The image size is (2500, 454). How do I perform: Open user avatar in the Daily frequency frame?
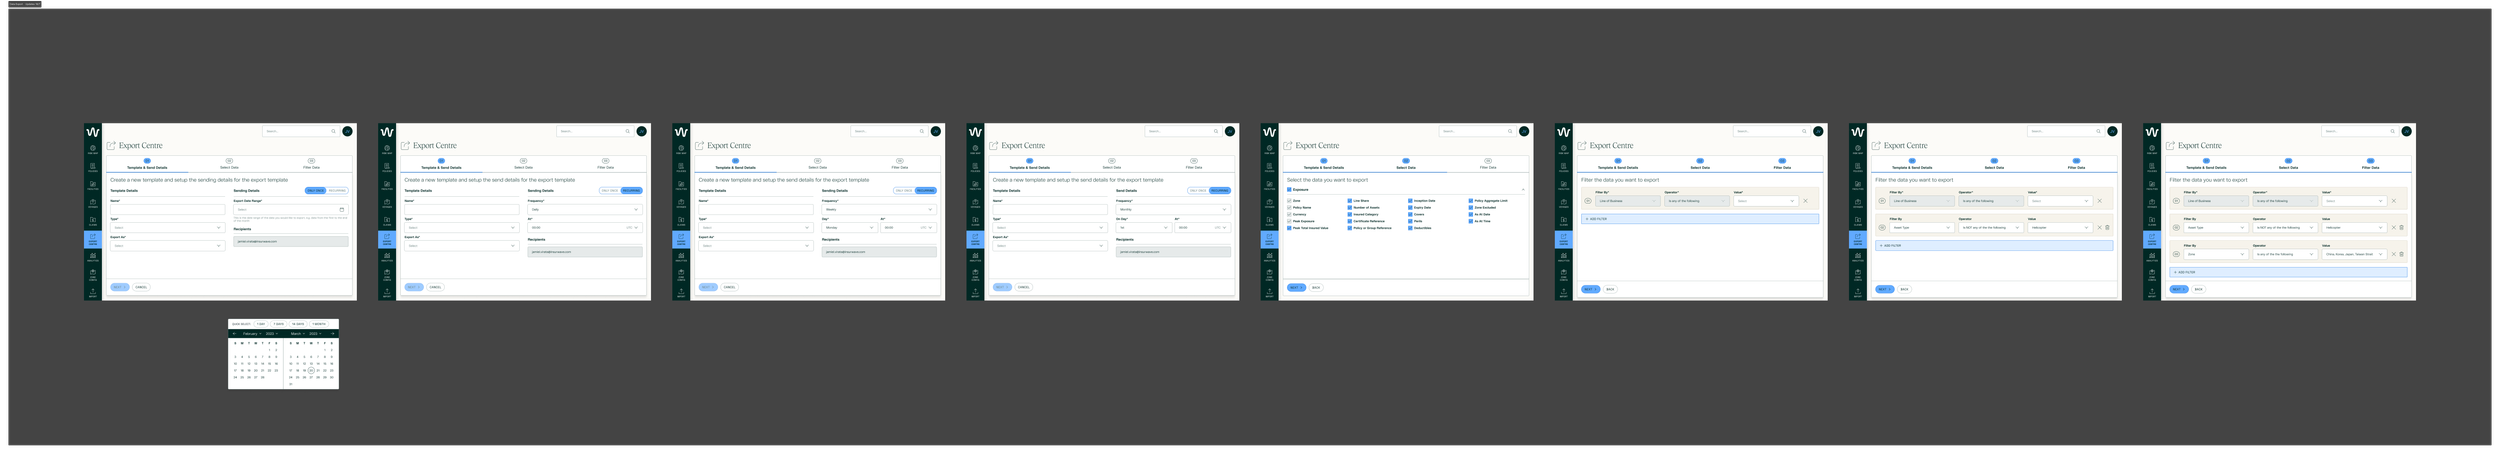(x=641, y=131)
